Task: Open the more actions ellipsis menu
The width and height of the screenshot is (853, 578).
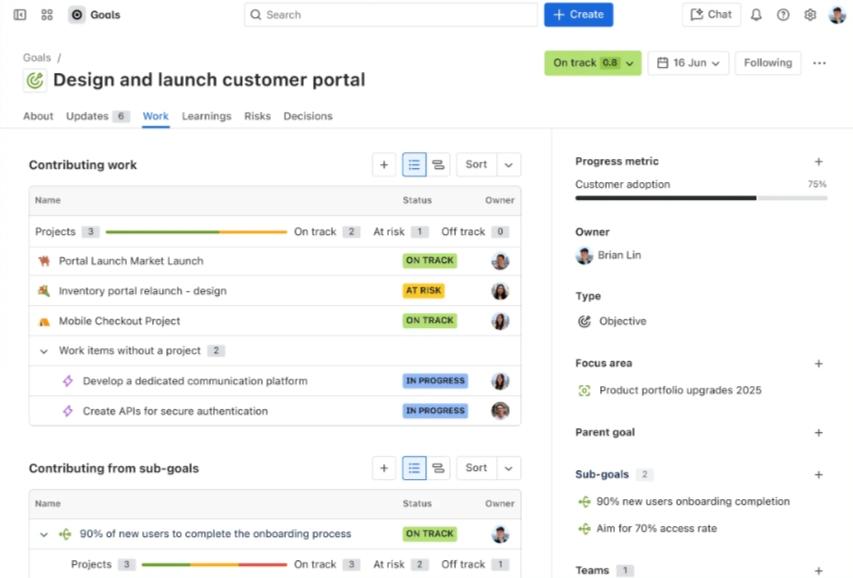Action: coord(819,63)
